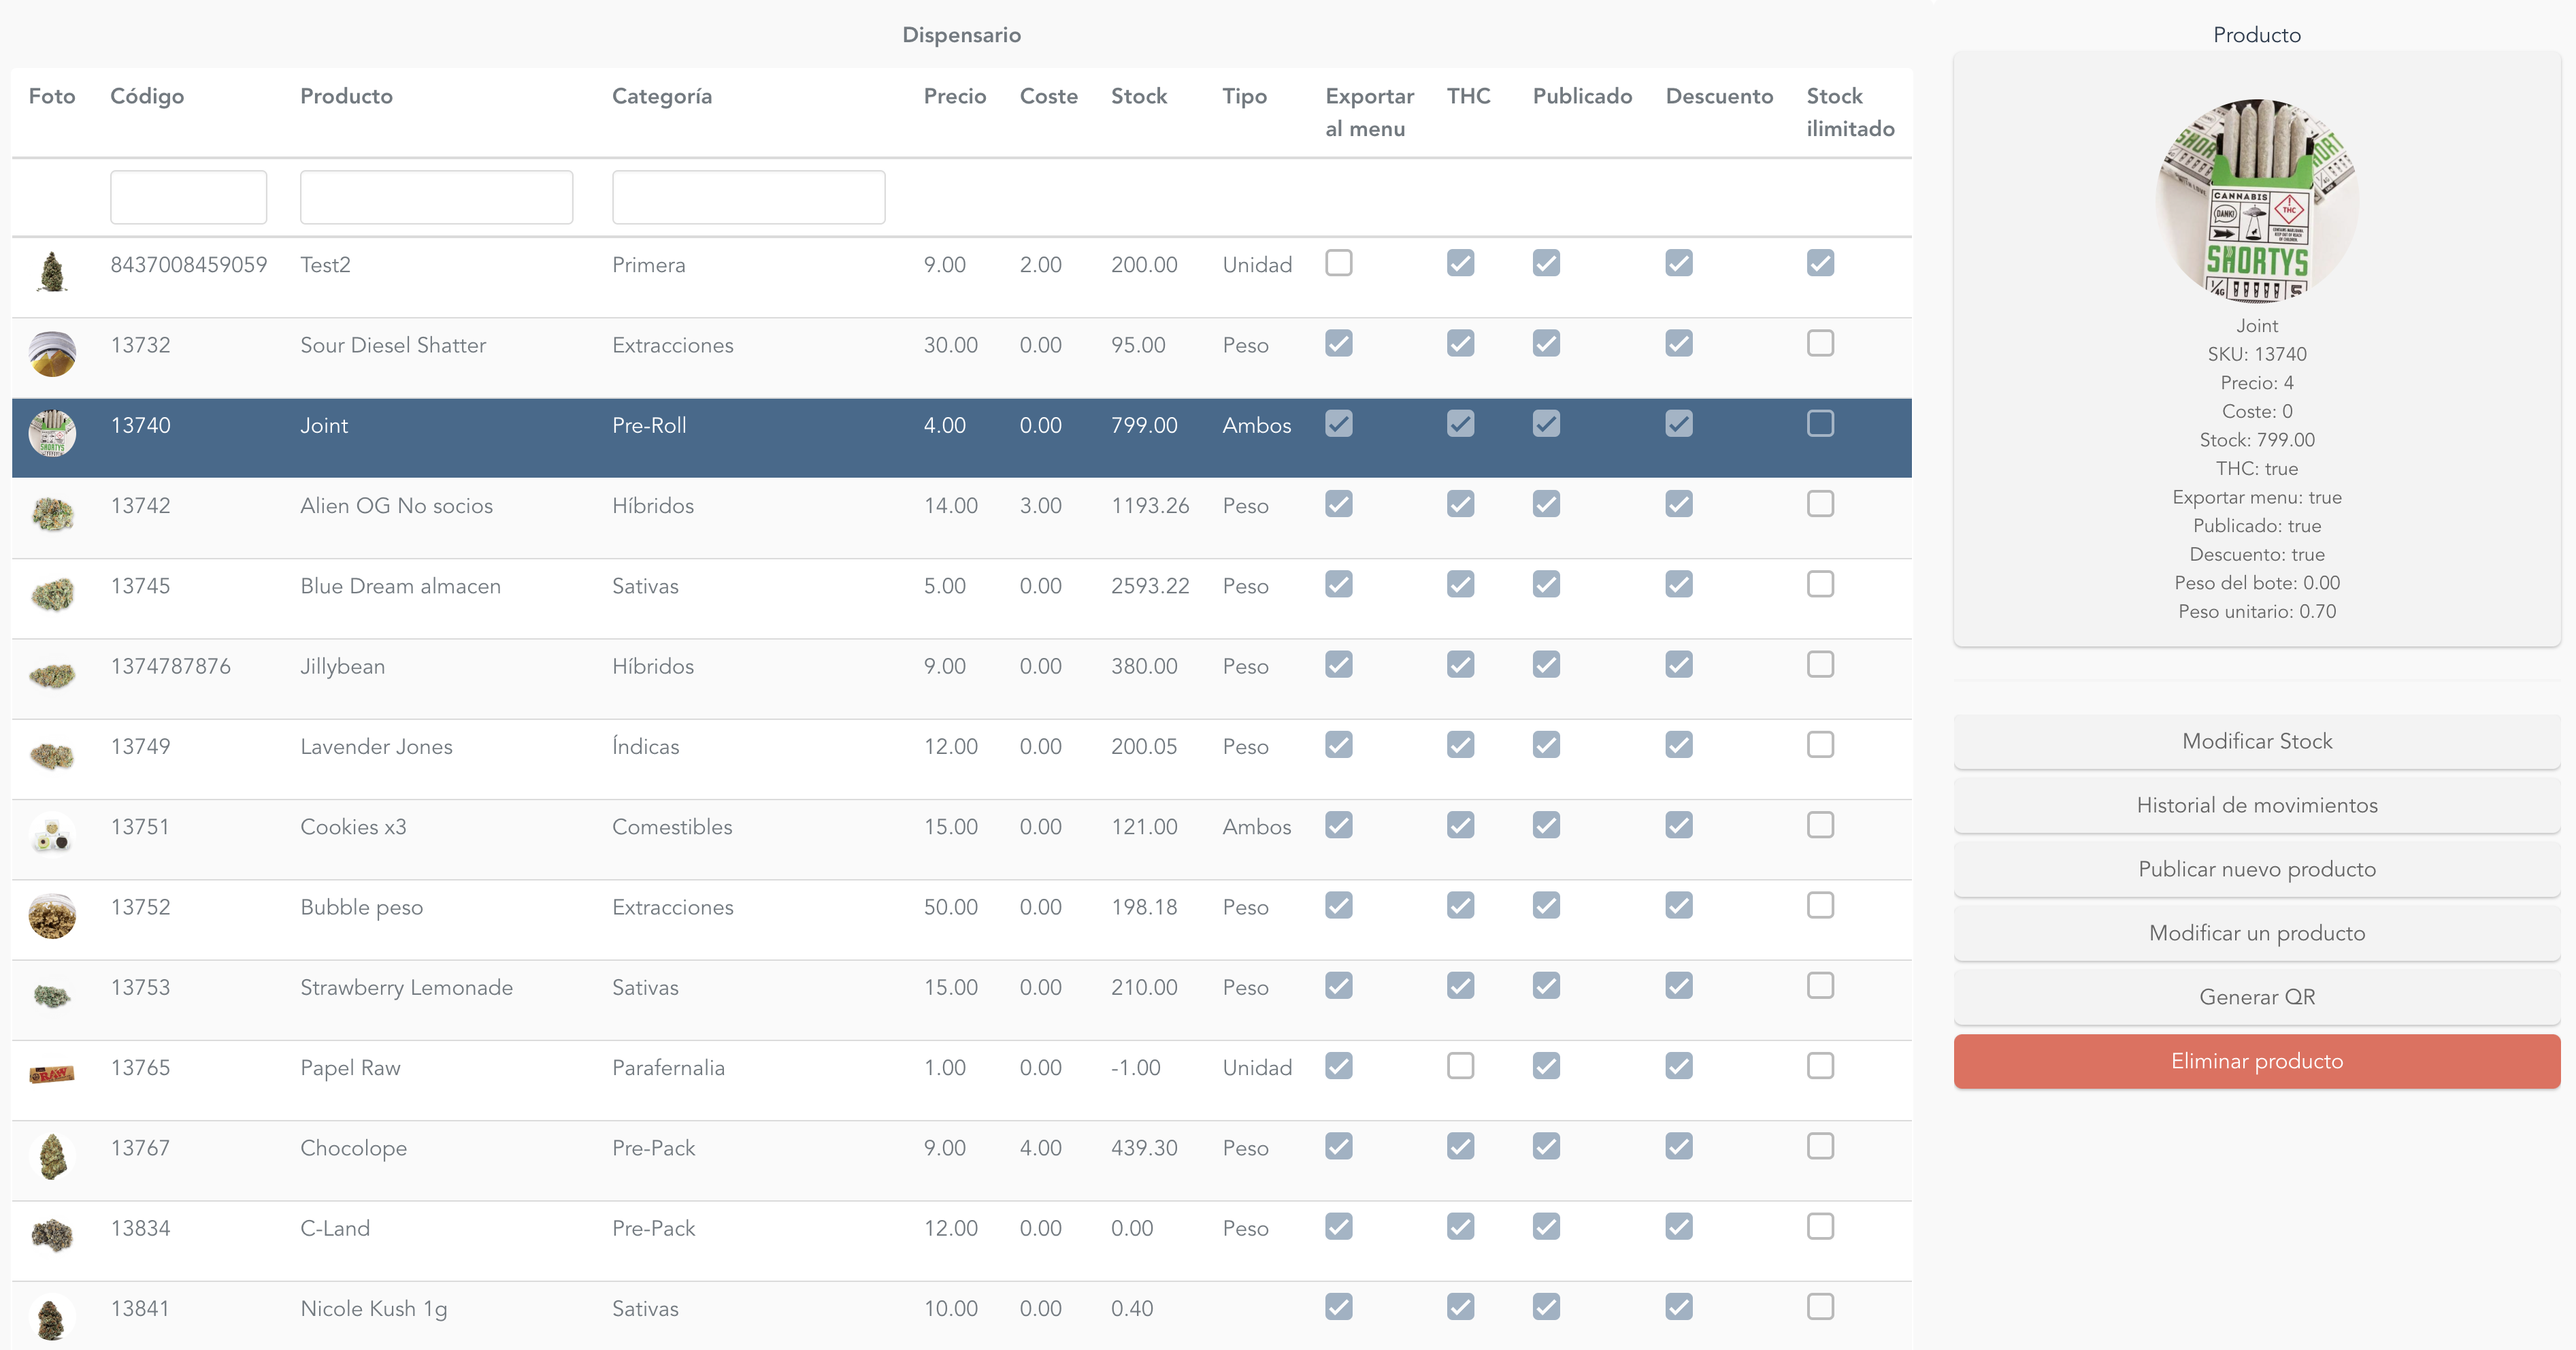Open Historial de movimientos
This screenshot has width=2576, height=1350.
pyautogui.click(x=2256, y=805)
